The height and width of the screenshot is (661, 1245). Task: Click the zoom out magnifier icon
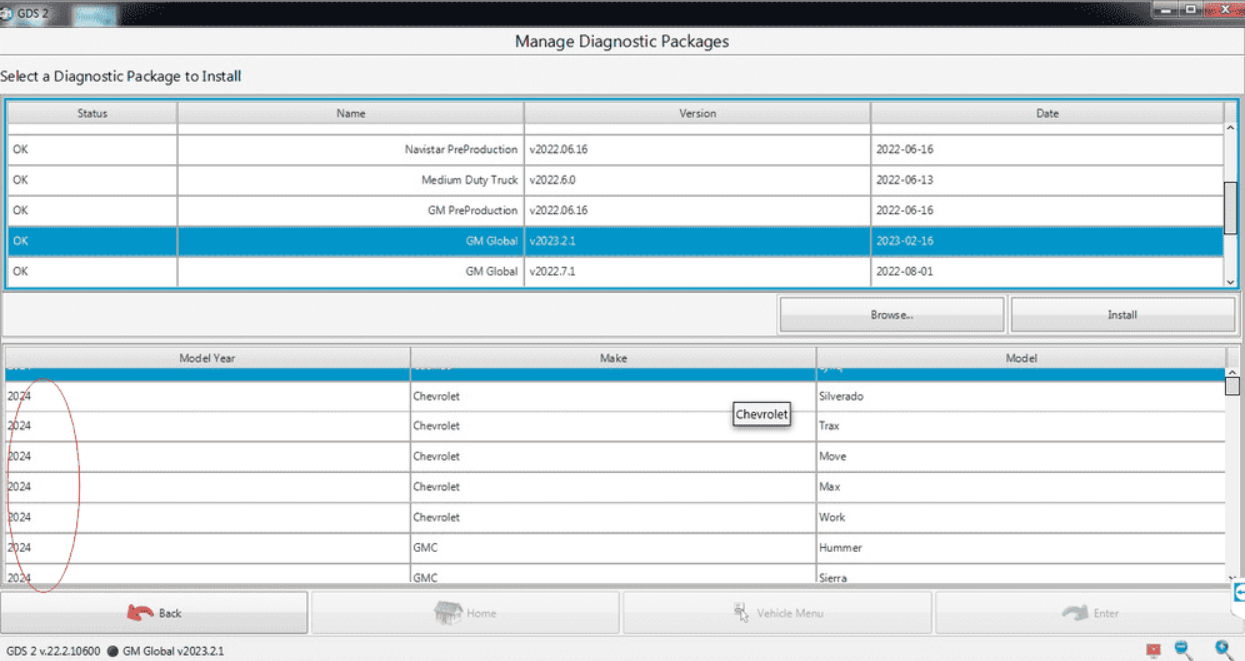click(1184, 650)
